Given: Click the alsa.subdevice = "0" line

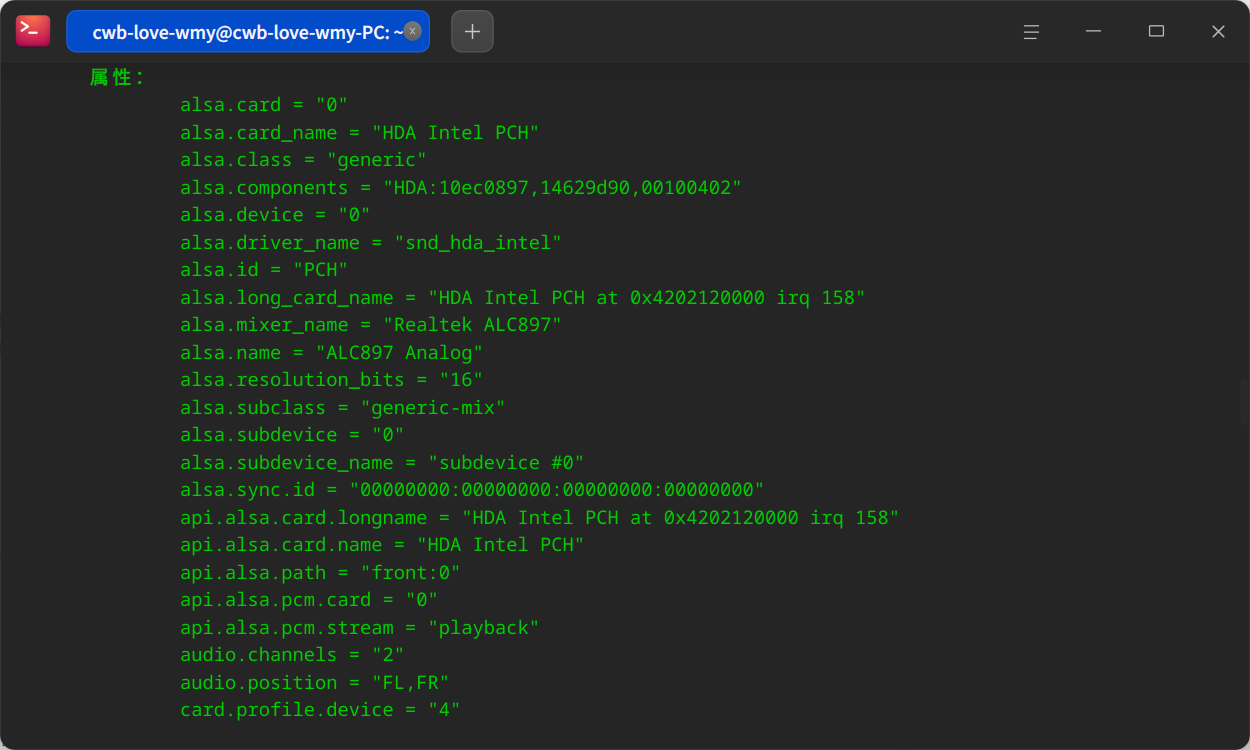Looking at the screenshot, I should coord(292,435).
